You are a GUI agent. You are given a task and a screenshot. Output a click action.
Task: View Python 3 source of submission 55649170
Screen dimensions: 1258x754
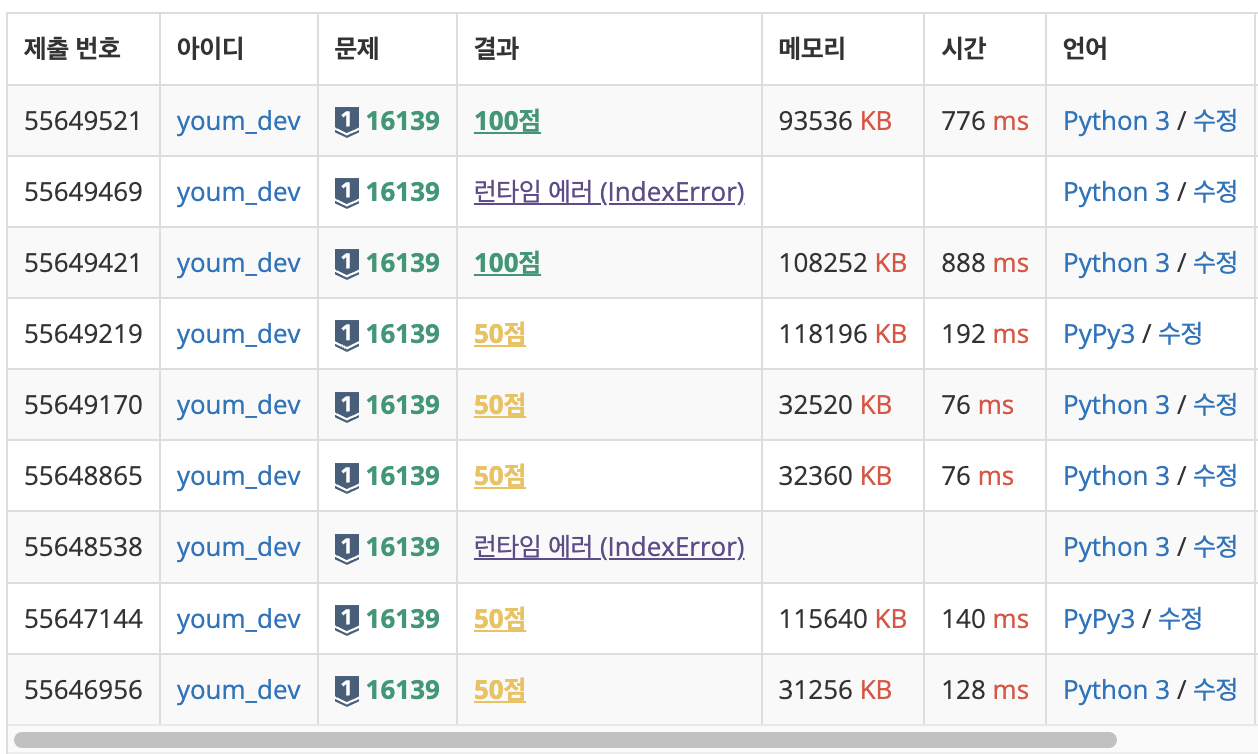tap(1116, 405)
